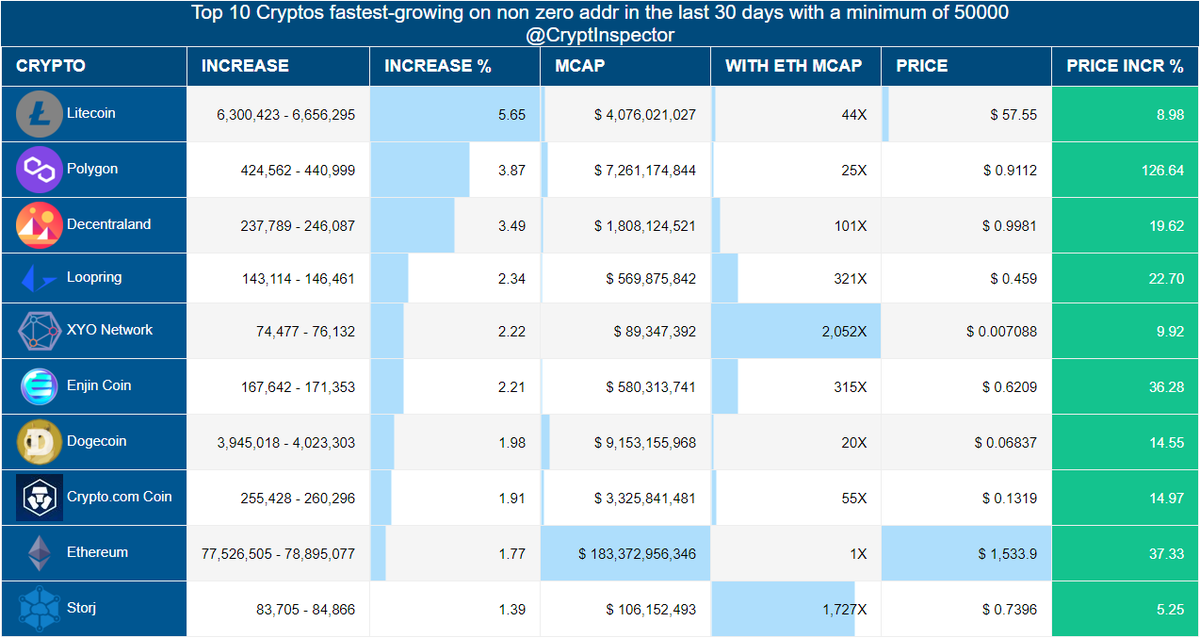Click the Polygon logo icon
This screenshot has width=1200, height=638.
pyautogui.click(x=40, y=170)
